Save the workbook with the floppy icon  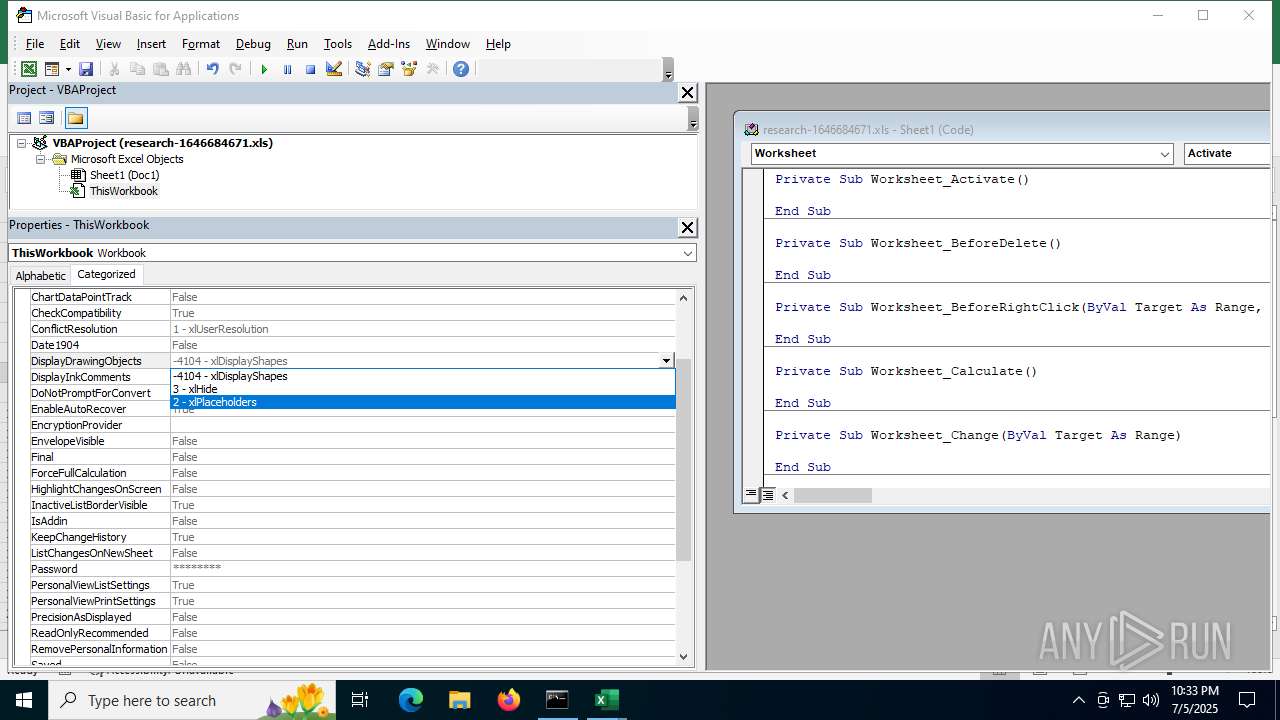coord(86,69)
